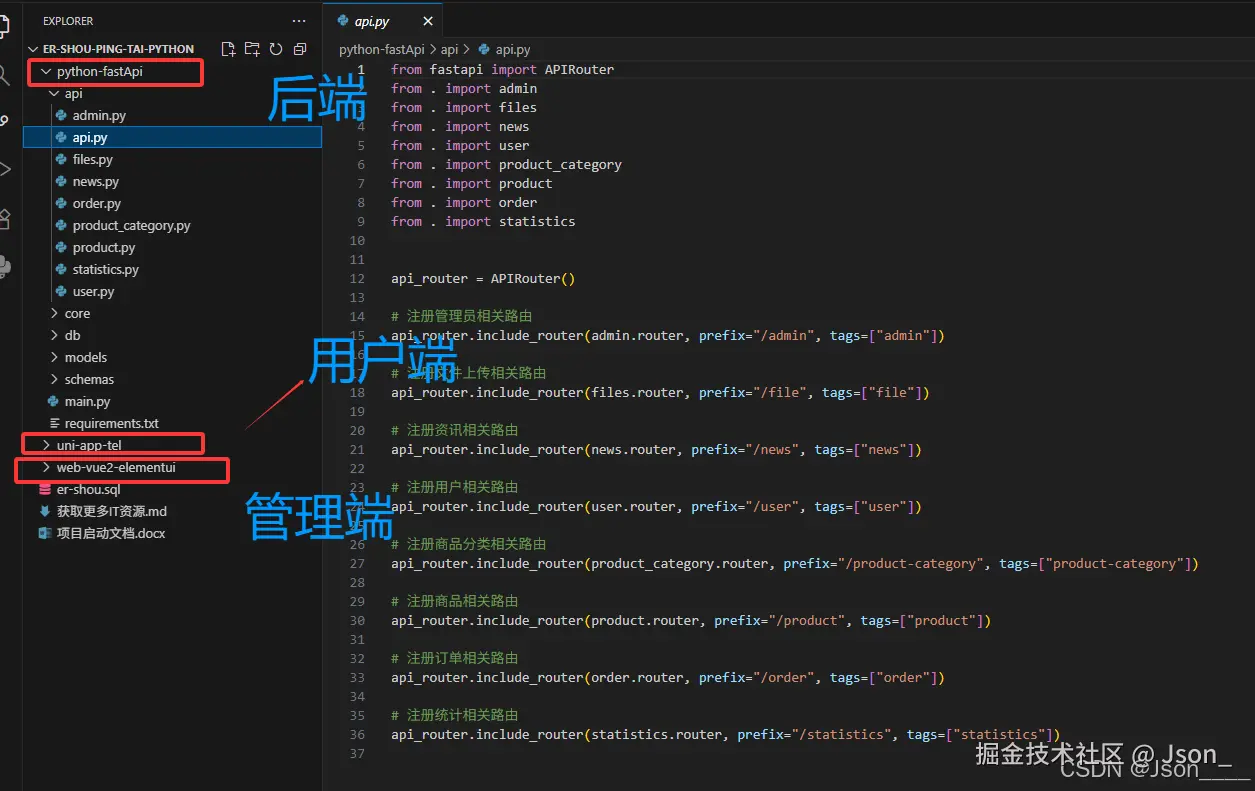
Task: Collapse the api folder
Action: pyautogui.click(x=54, y=94)
